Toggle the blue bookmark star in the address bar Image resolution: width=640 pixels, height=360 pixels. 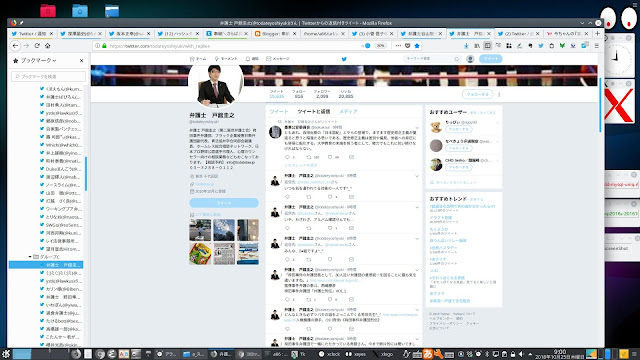pyautogui.click(x=417, y=46)
